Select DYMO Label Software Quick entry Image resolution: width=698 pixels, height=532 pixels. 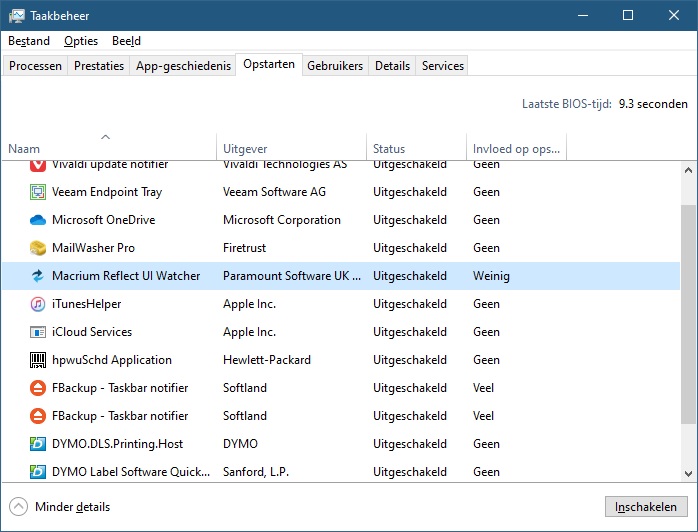tap(131, 472)
